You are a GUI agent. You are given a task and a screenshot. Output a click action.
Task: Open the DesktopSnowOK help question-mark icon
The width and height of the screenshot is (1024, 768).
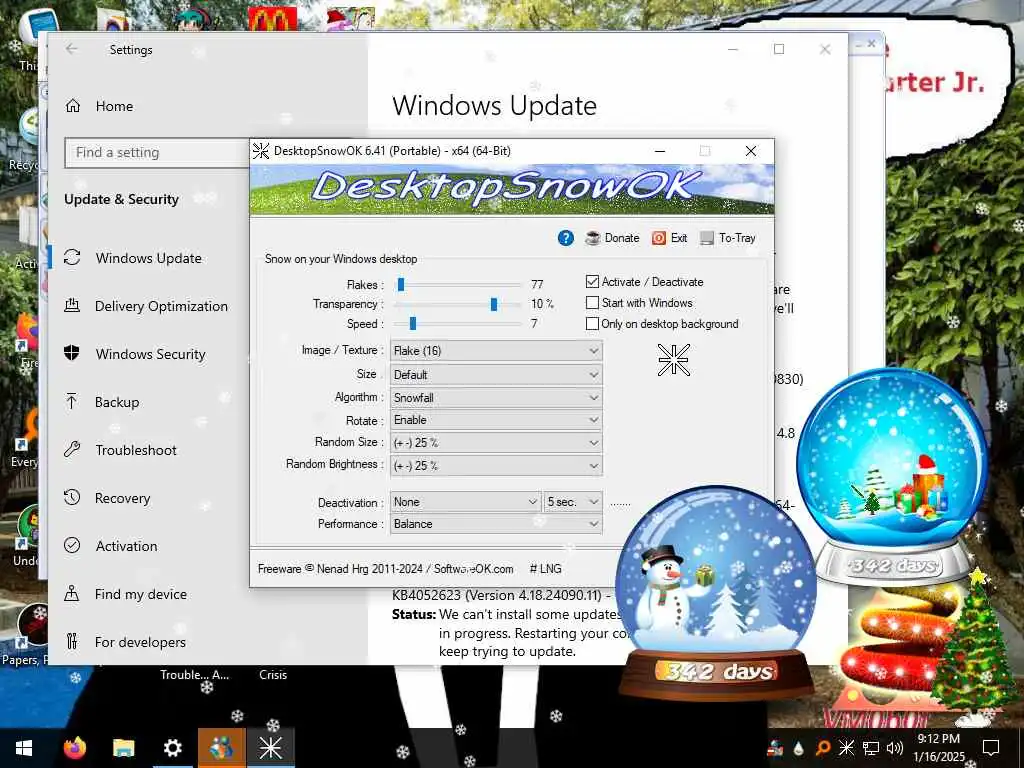[x=566, y=238]
